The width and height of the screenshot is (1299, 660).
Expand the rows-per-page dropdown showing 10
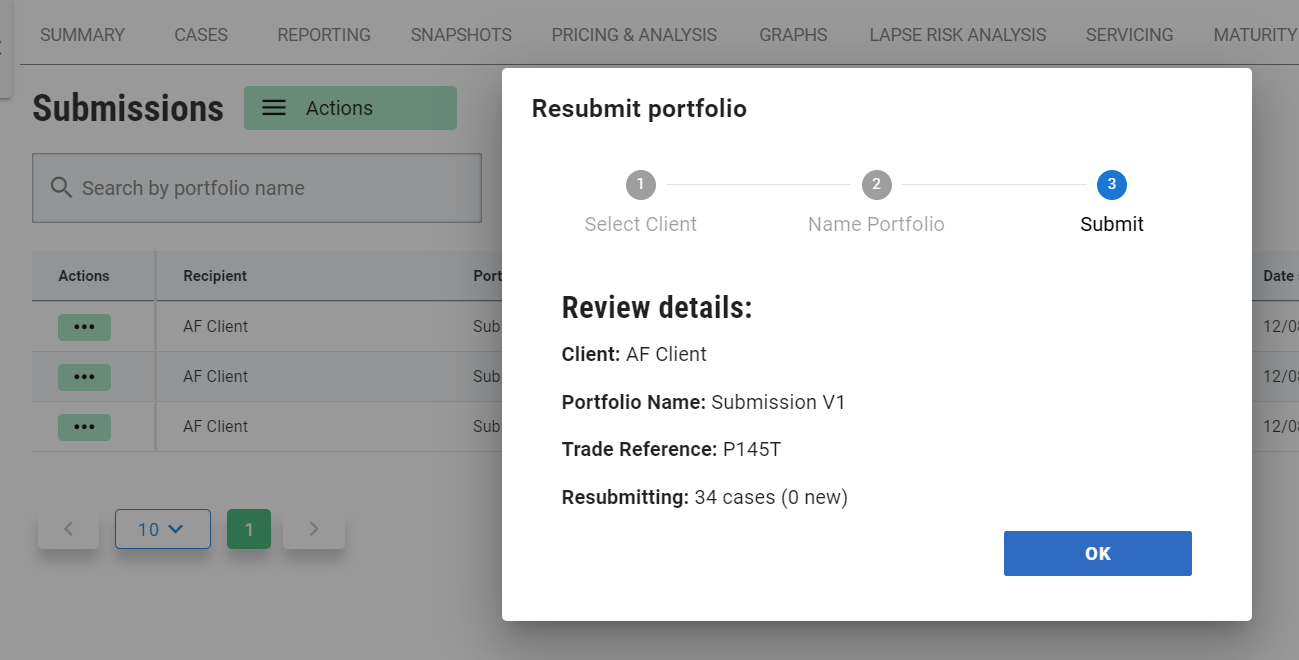coord(162,529)
